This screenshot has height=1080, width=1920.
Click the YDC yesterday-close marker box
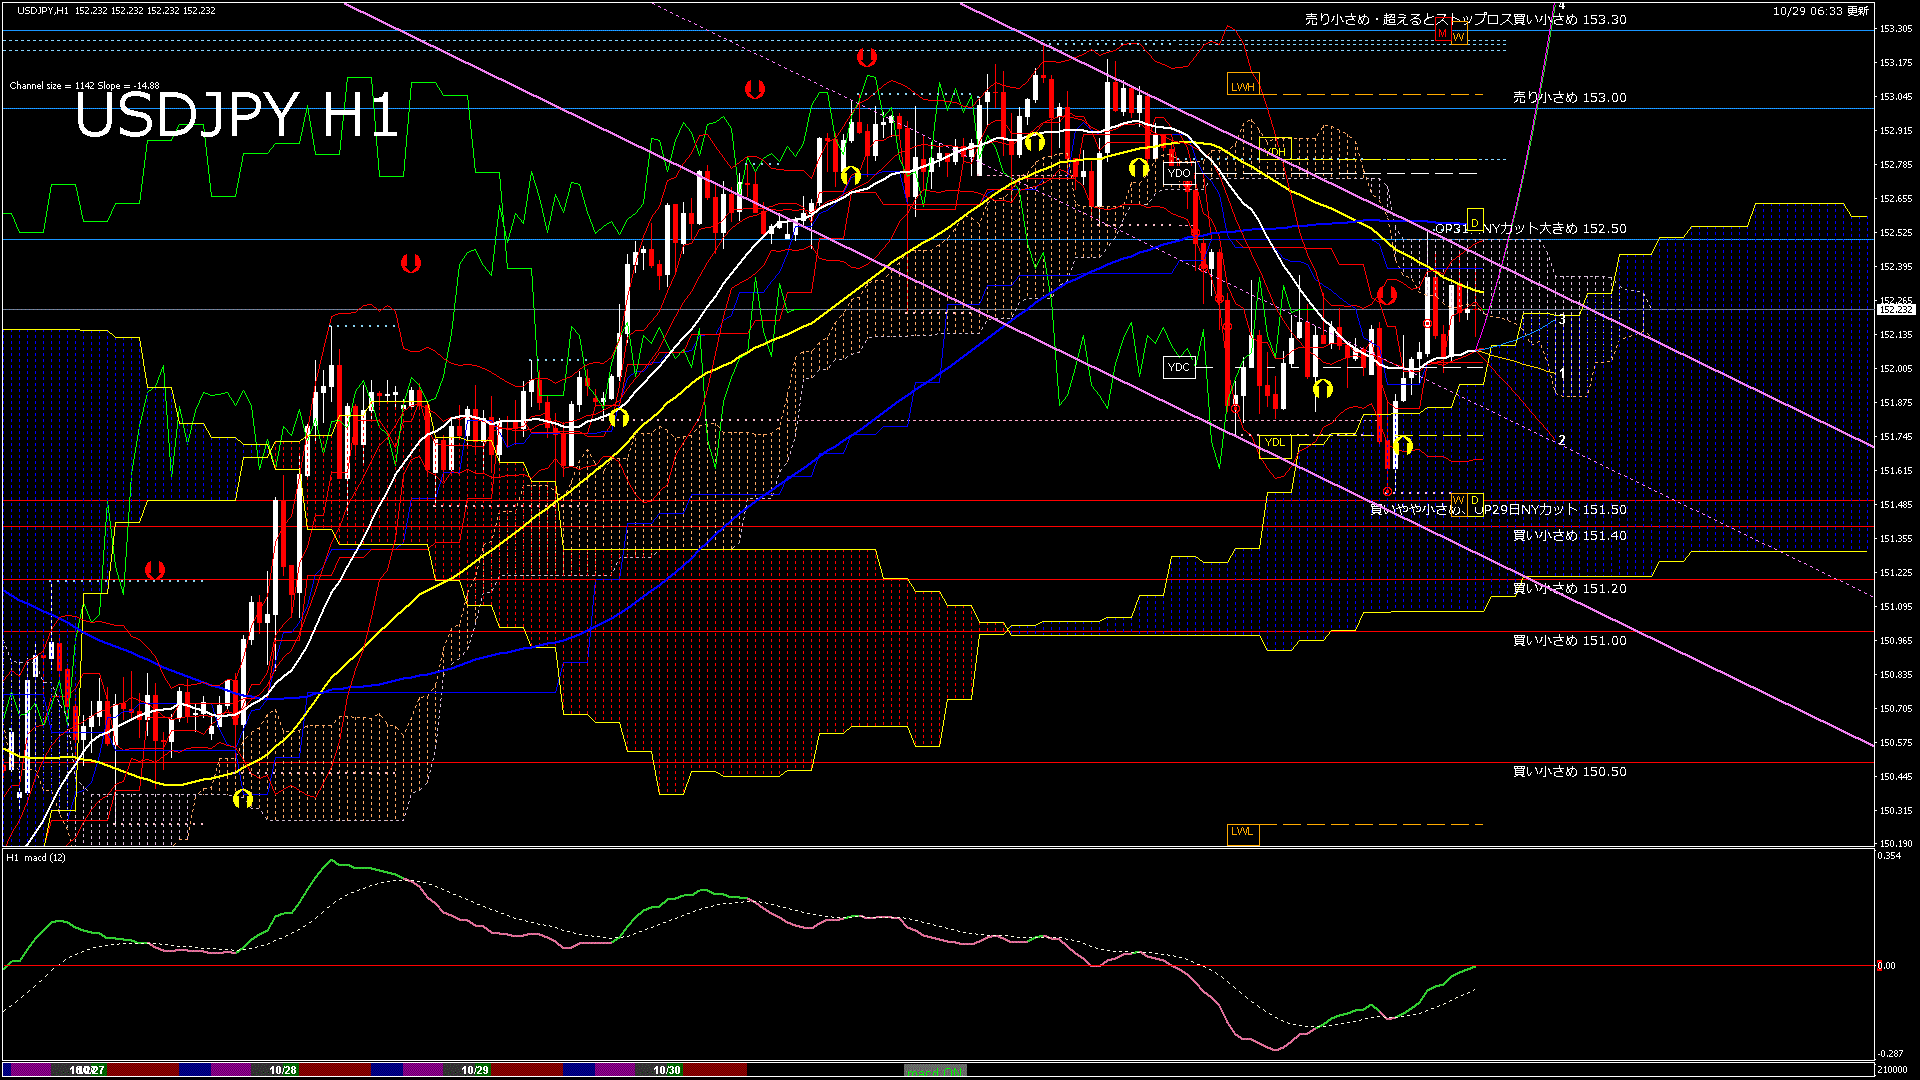[x=1180, y=367]
